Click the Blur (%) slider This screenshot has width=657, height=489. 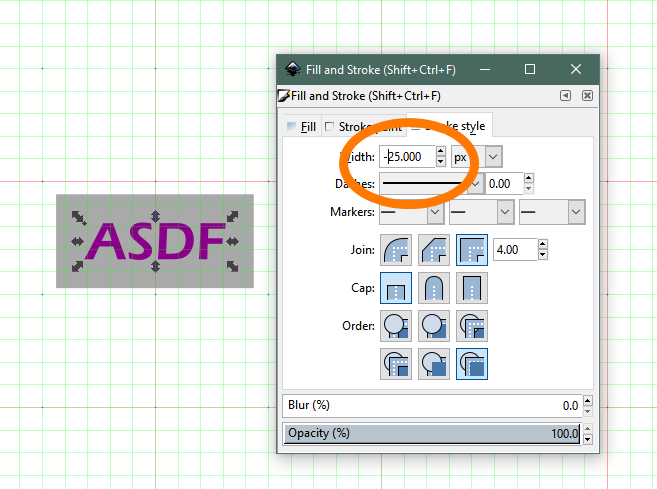point(432,405)
